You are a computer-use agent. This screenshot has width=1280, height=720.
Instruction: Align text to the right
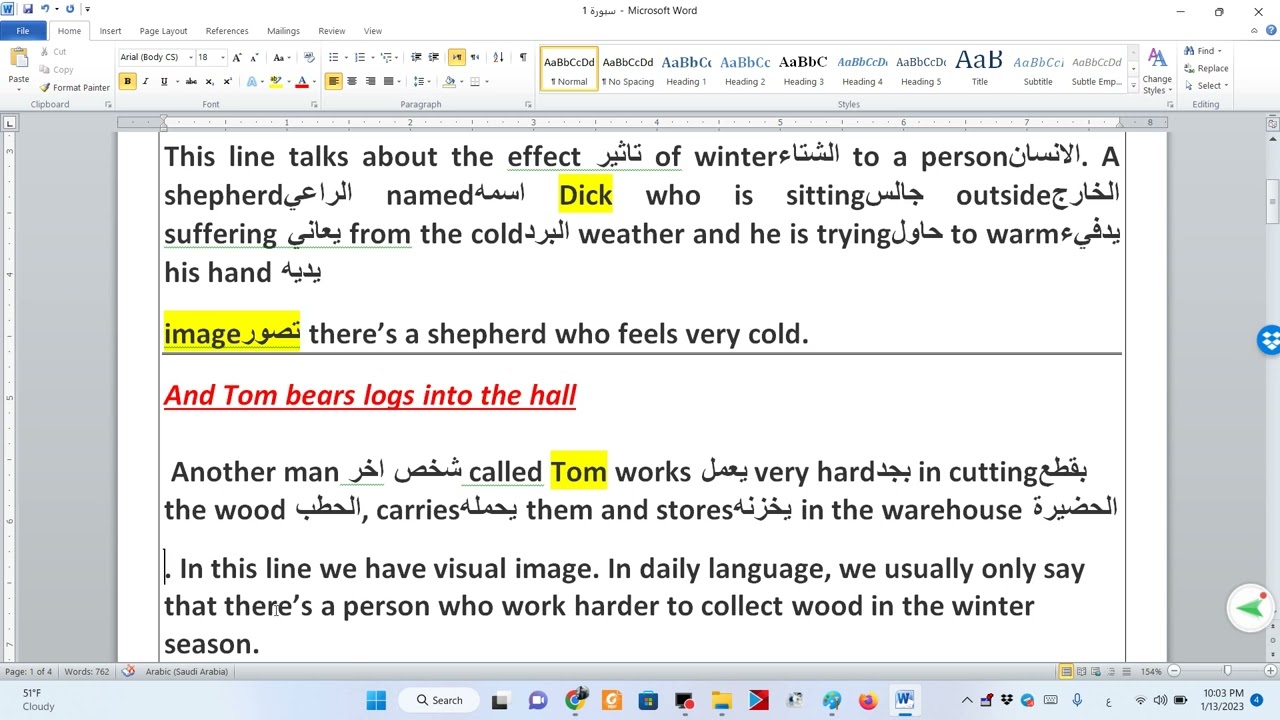click(x=370, y=82)
